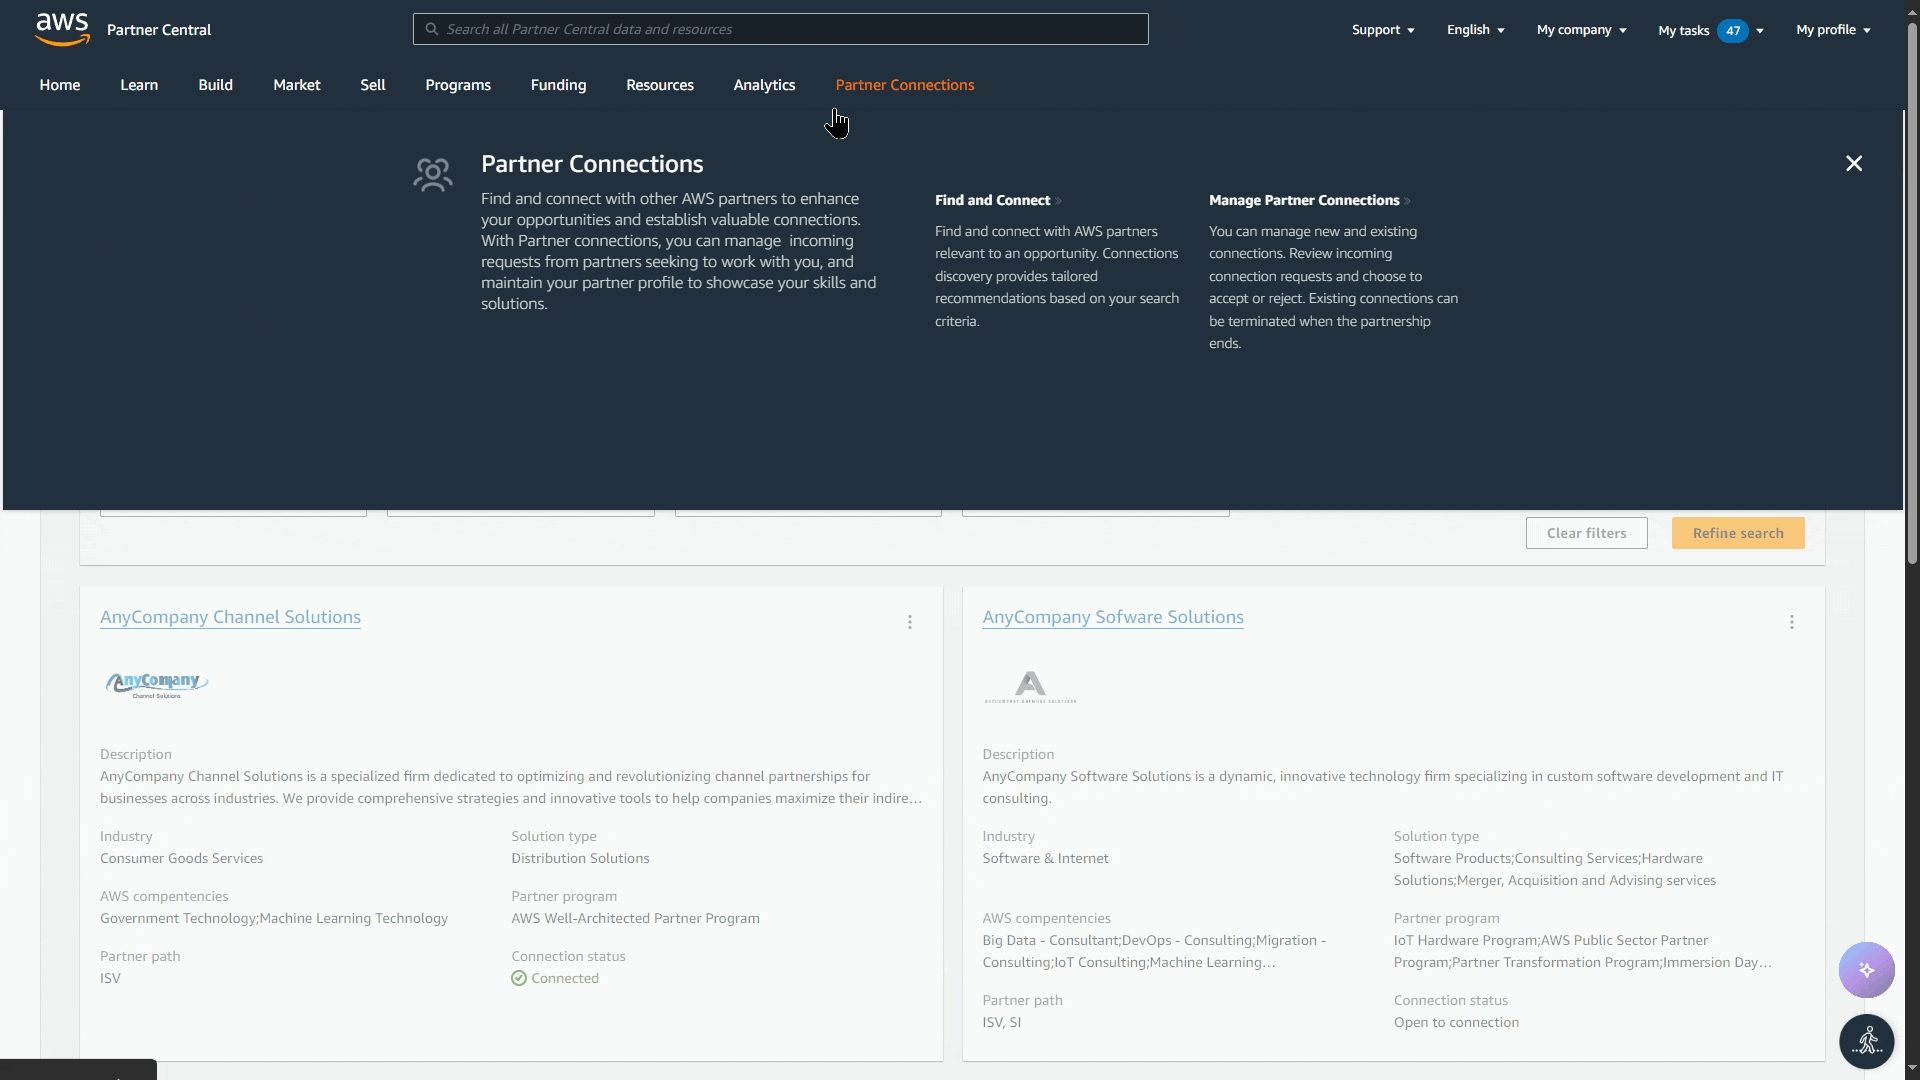Close the Partner Connections mega menu

click(1853, 164)
